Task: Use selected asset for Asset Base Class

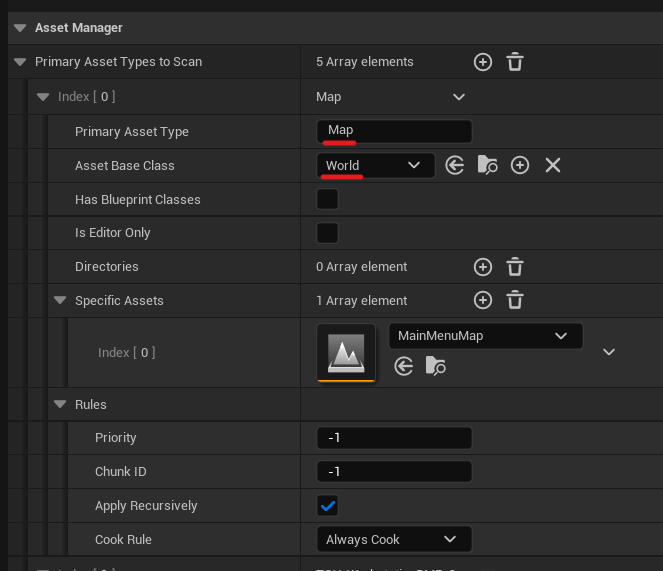Action: pos(455,165)
